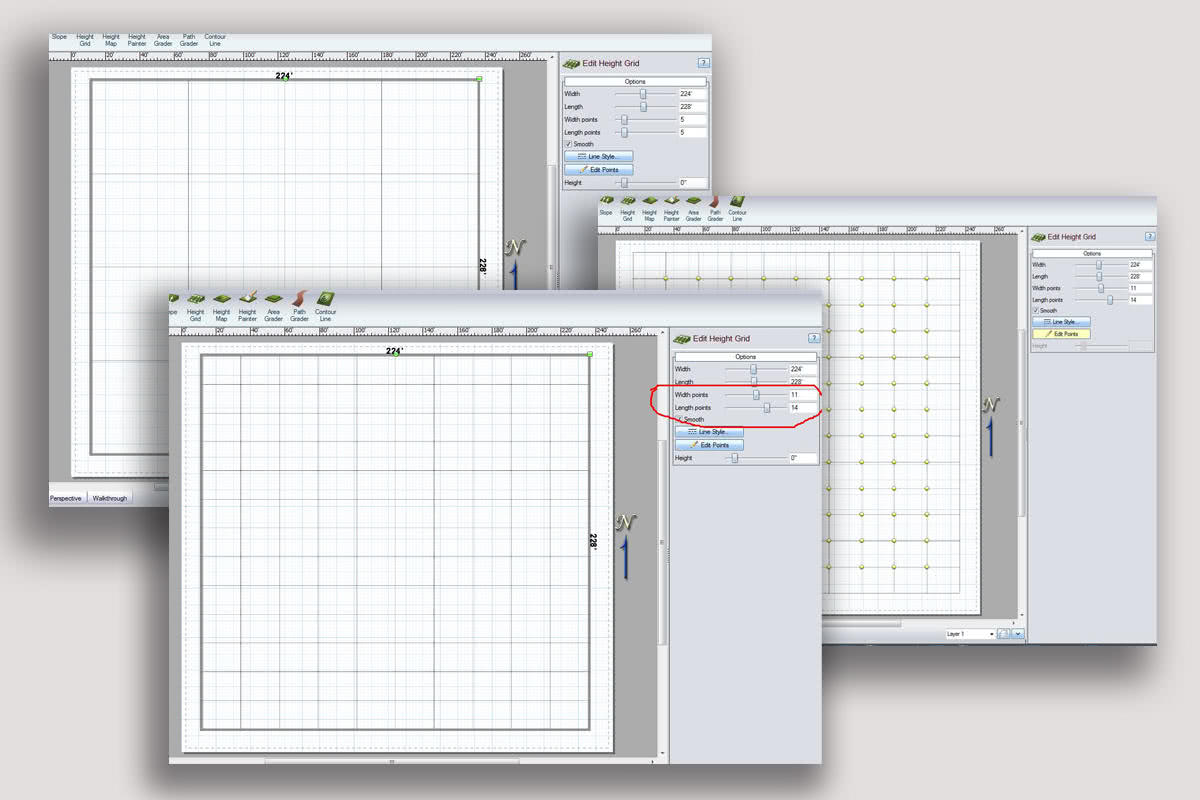Activate Path Grader tool in front window
Screen dimensions: 1200x800
pyautogui.click(x=299, y=304)
